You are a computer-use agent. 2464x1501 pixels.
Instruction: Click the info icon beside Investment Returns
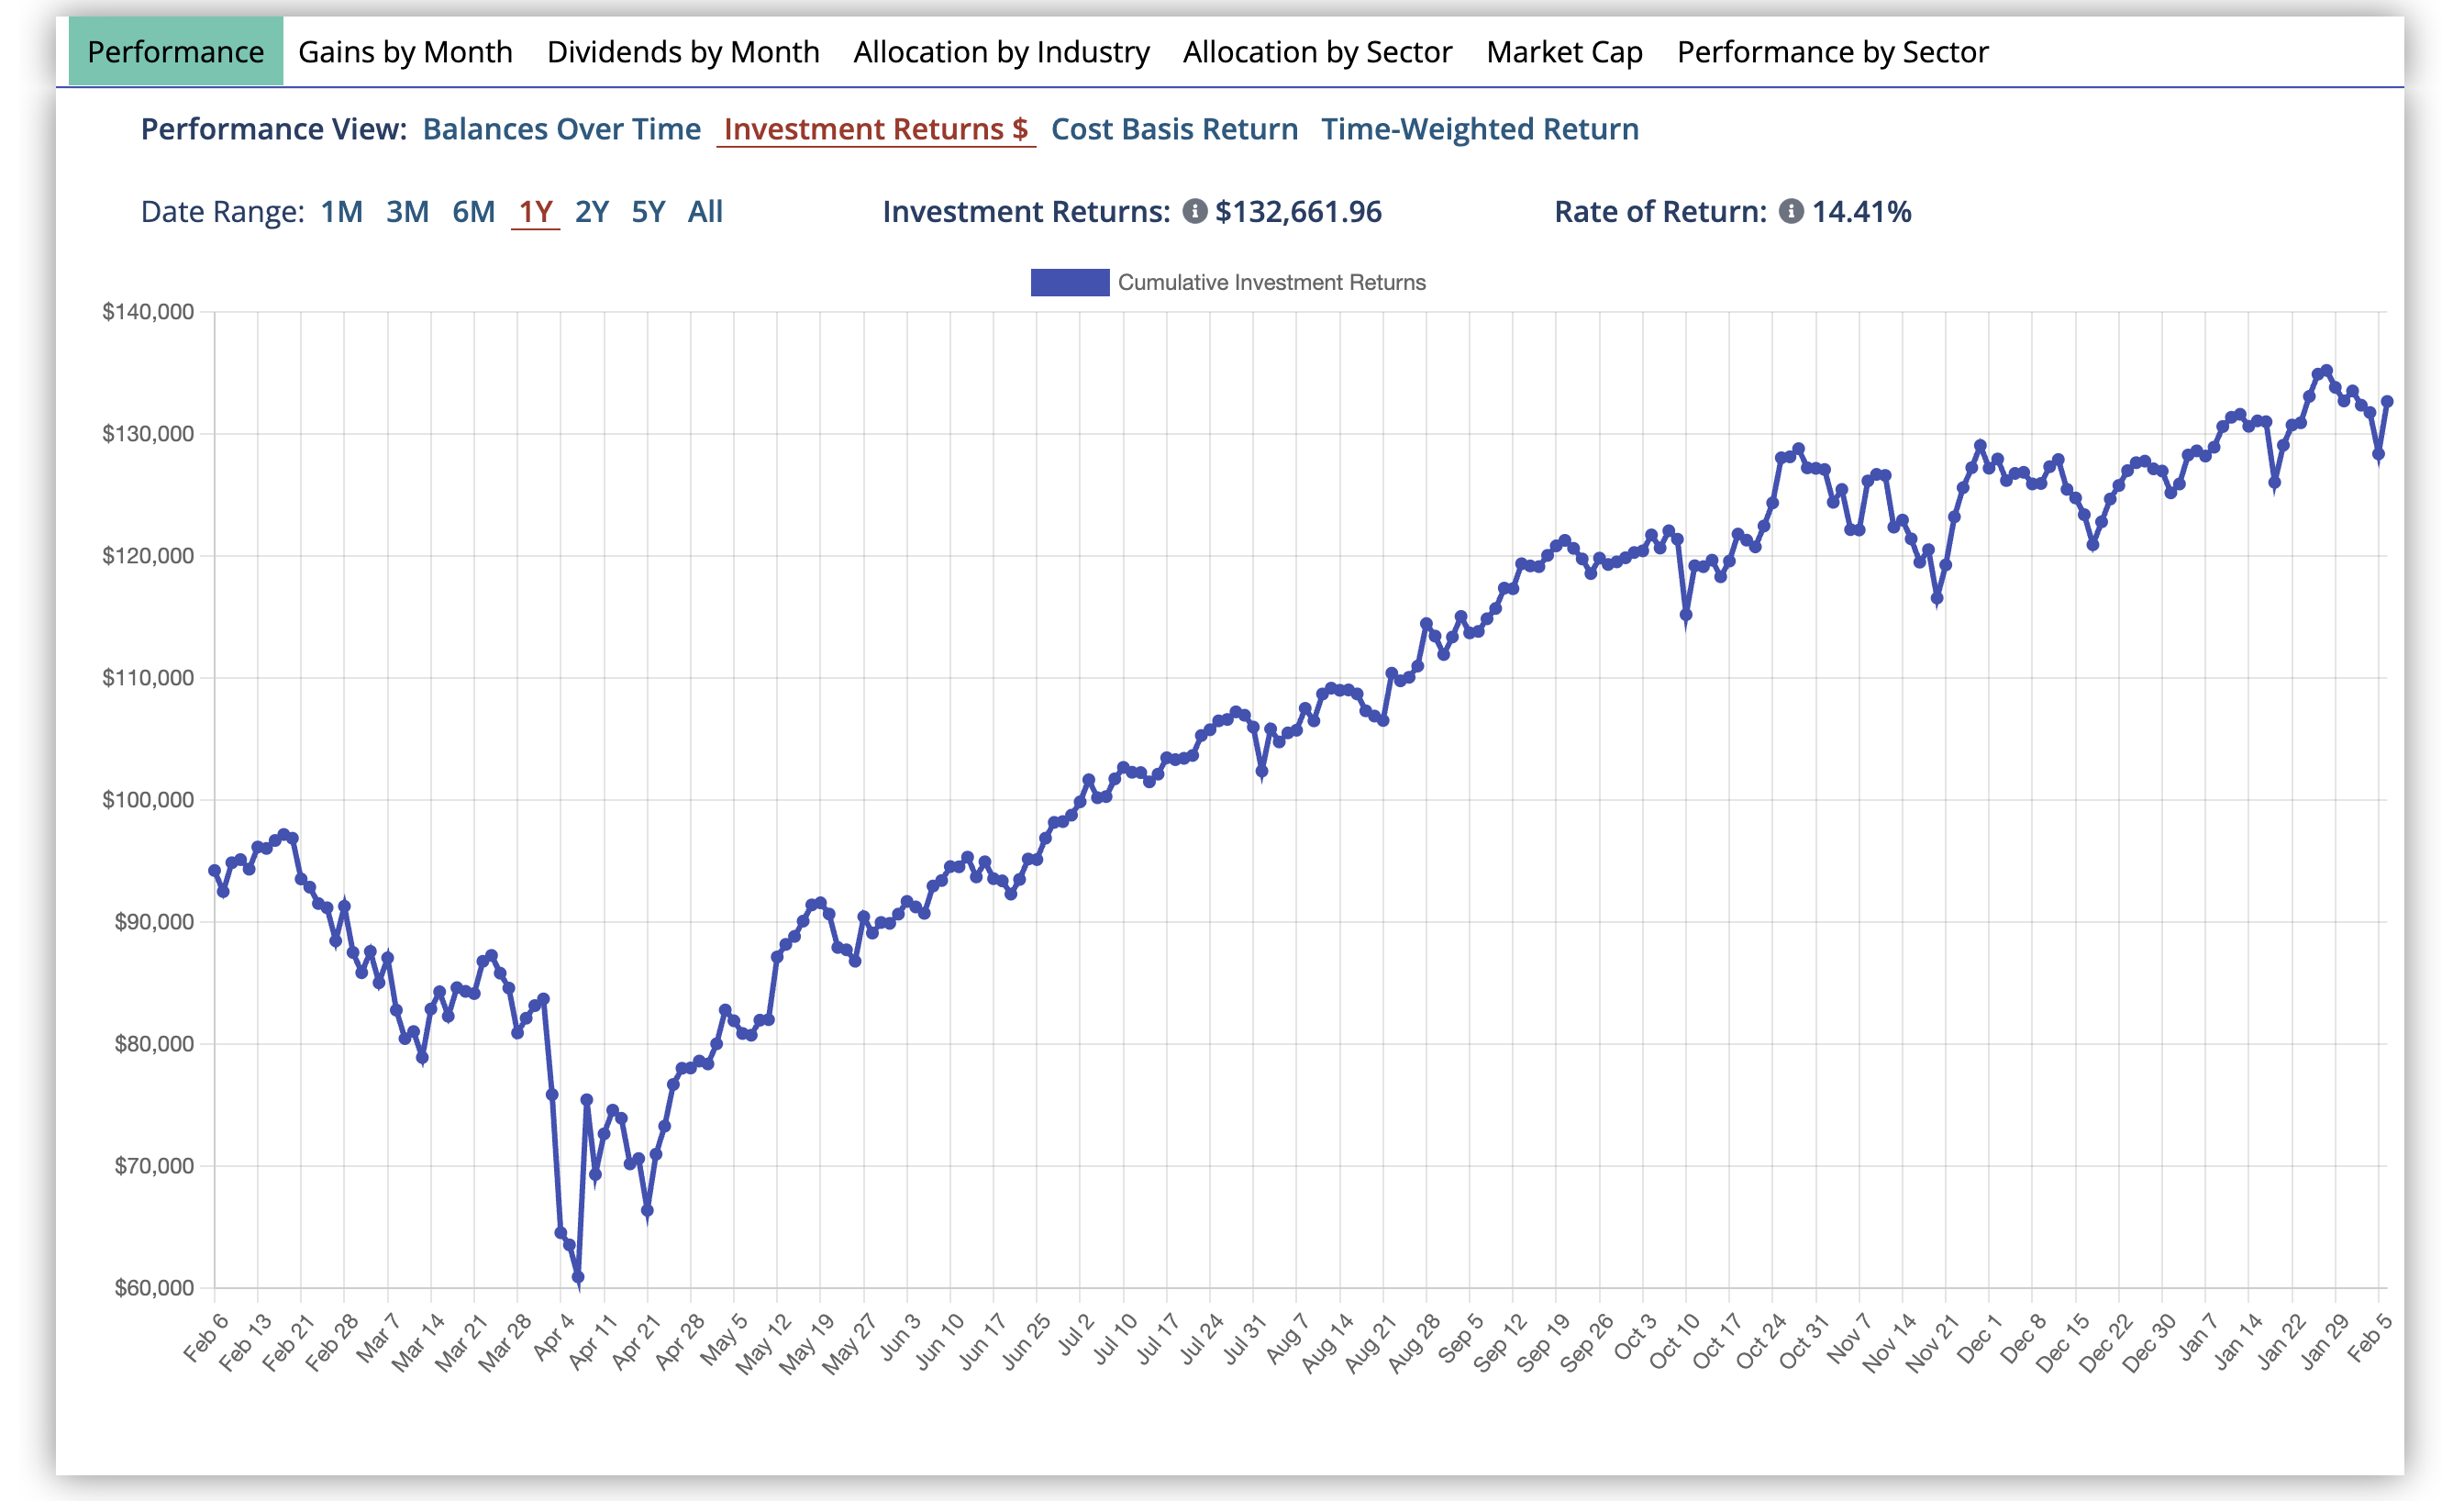pyautogui.click(x=1194, y=212)
